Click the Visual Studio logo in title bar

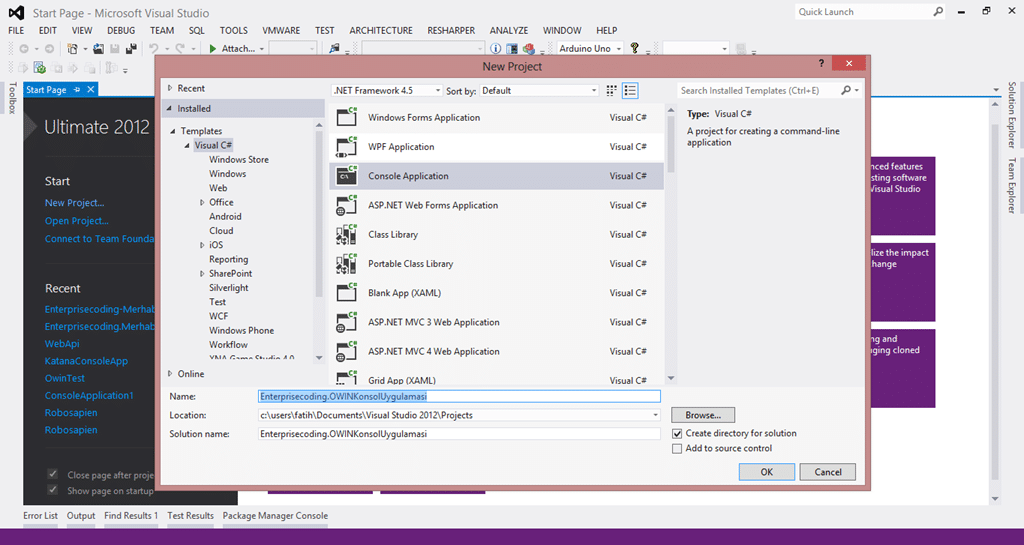16,12
